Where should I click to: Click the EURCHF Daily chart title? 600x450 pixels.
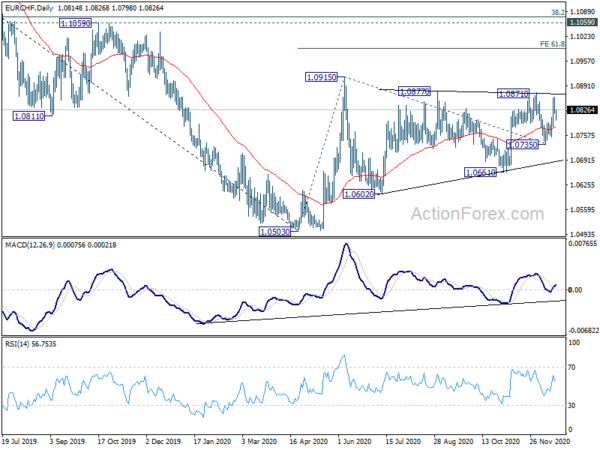[29, 8]
